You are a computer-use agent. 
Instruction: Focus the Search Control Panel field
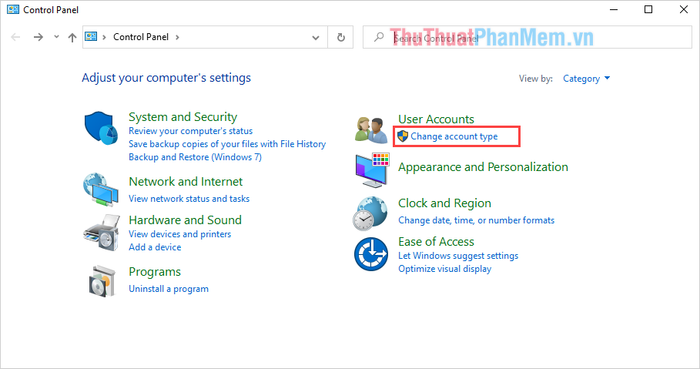[527, 37]
